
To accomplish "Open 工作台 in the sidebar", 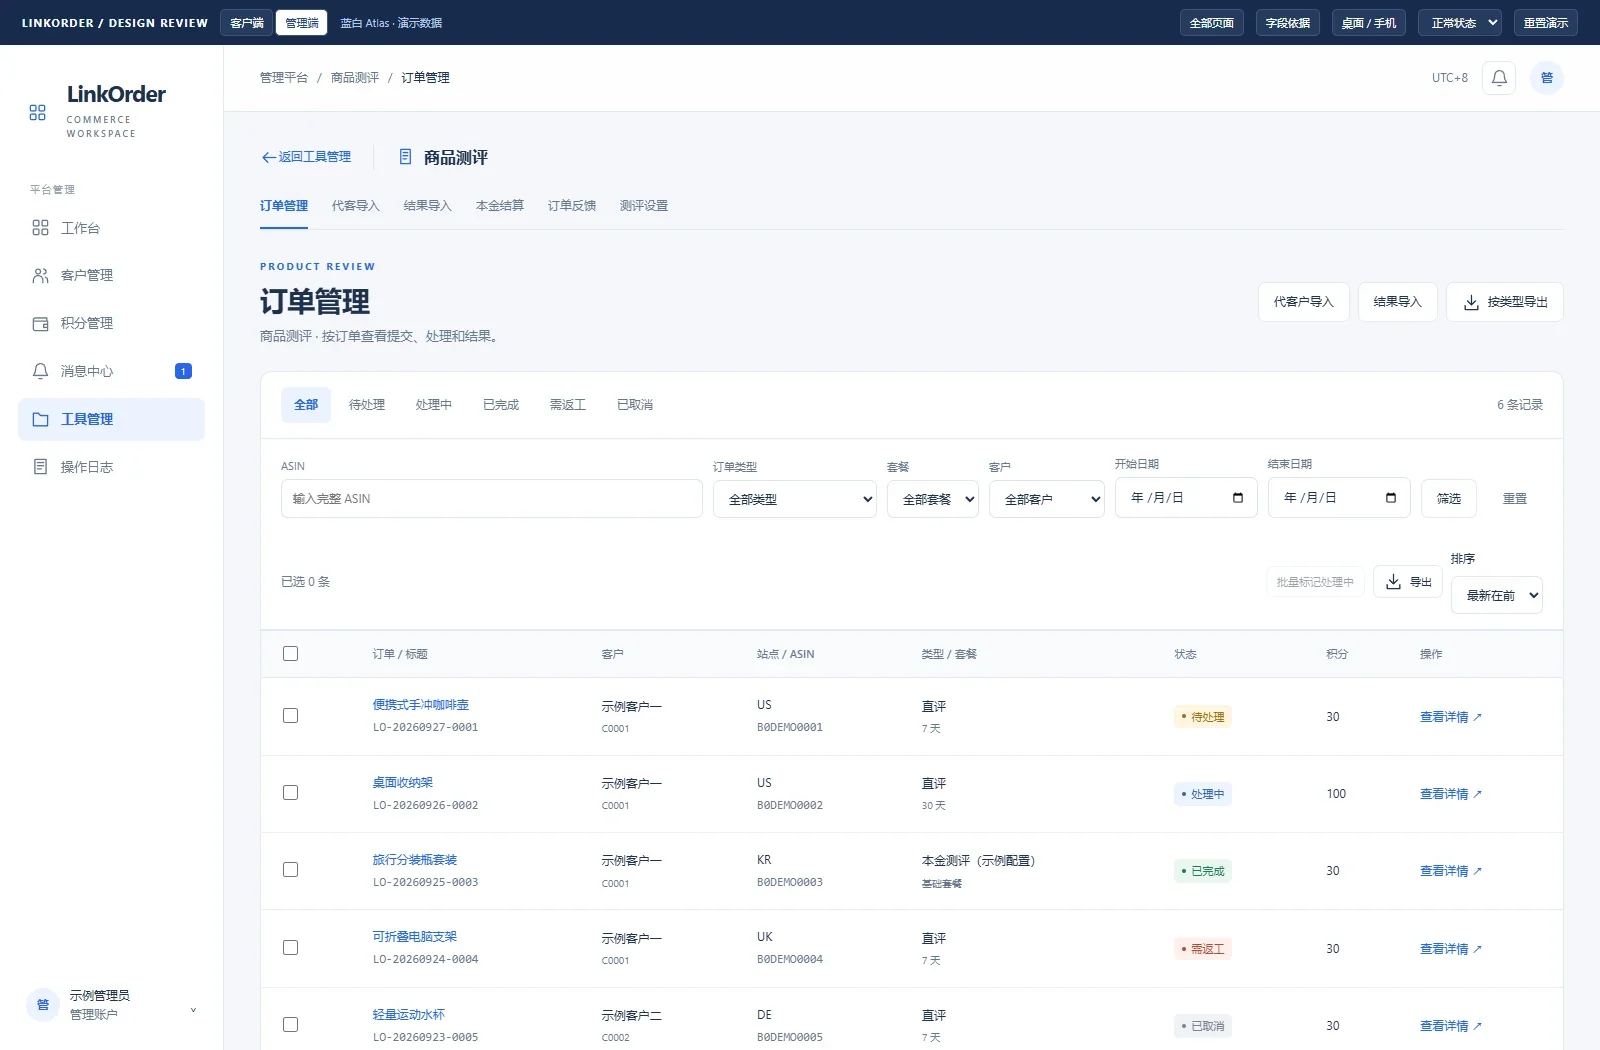I will pyautogui.click(x=111, y=228).
